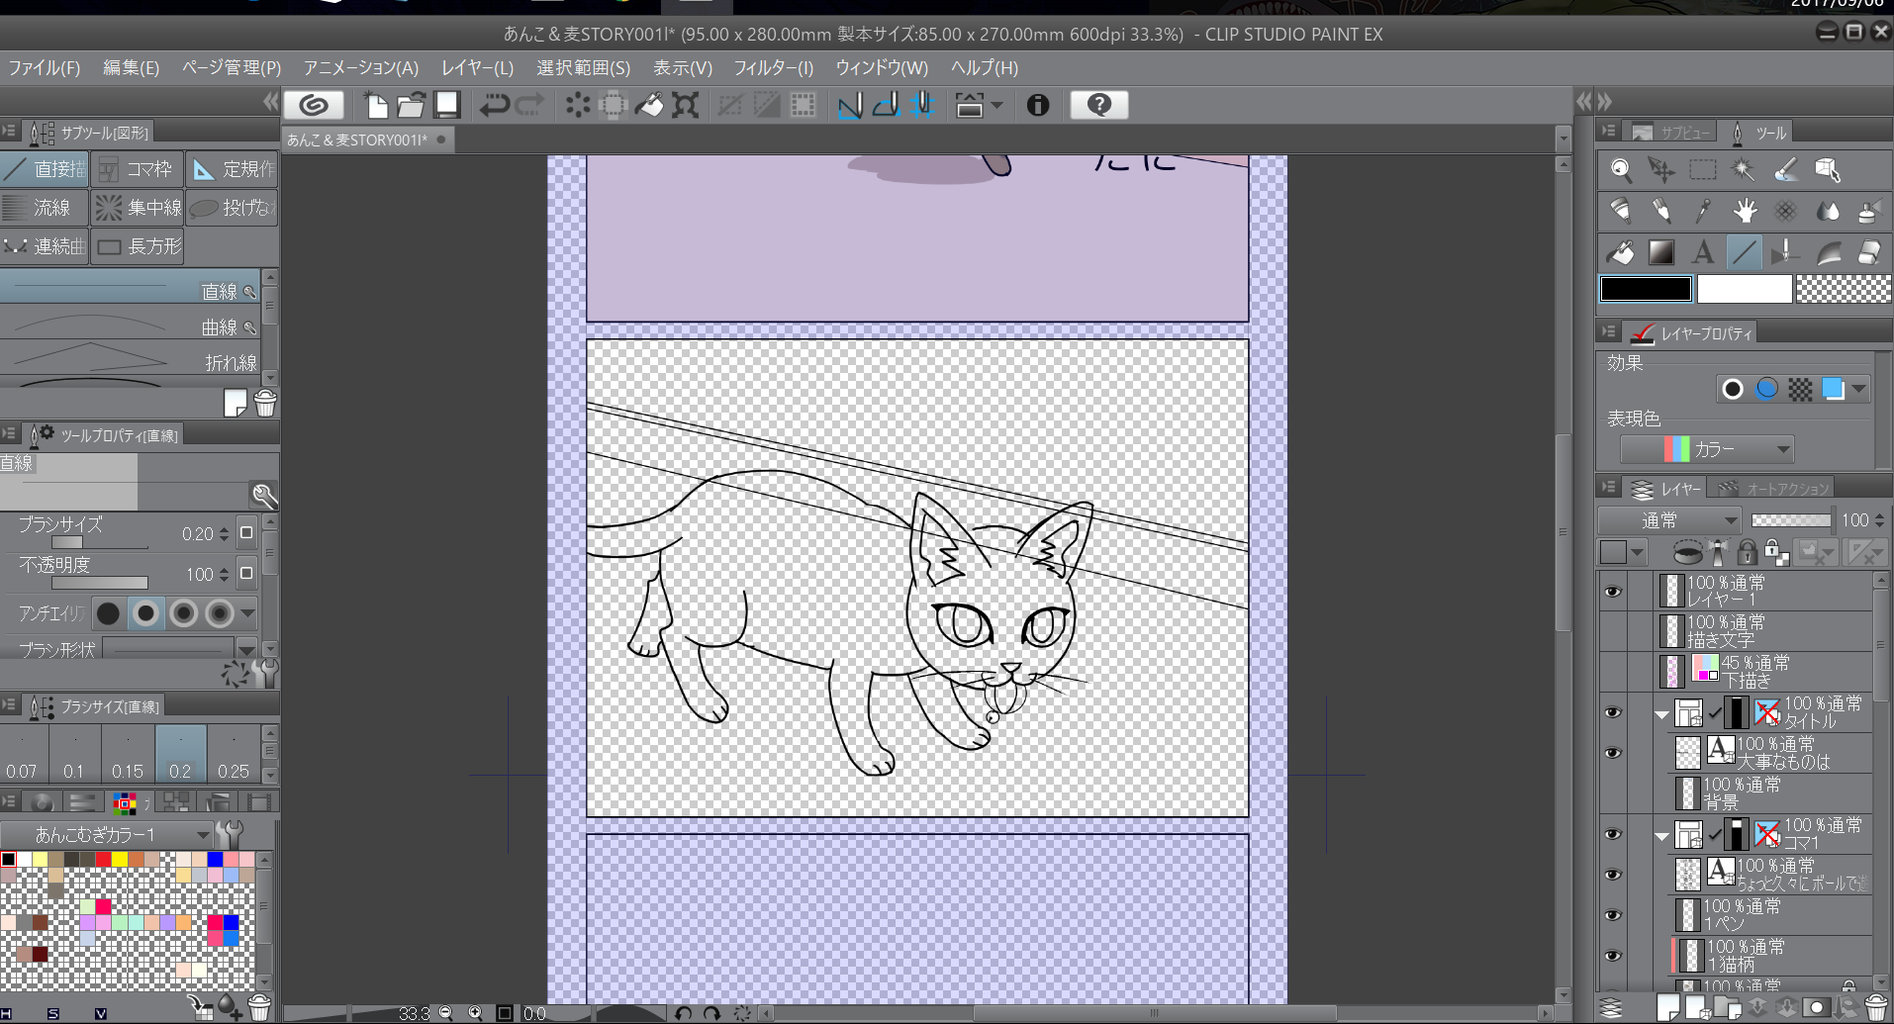Open the ファイル(F) menu
The image size is (1894, 1024).
pyautogui.click(x=44, y=67)
